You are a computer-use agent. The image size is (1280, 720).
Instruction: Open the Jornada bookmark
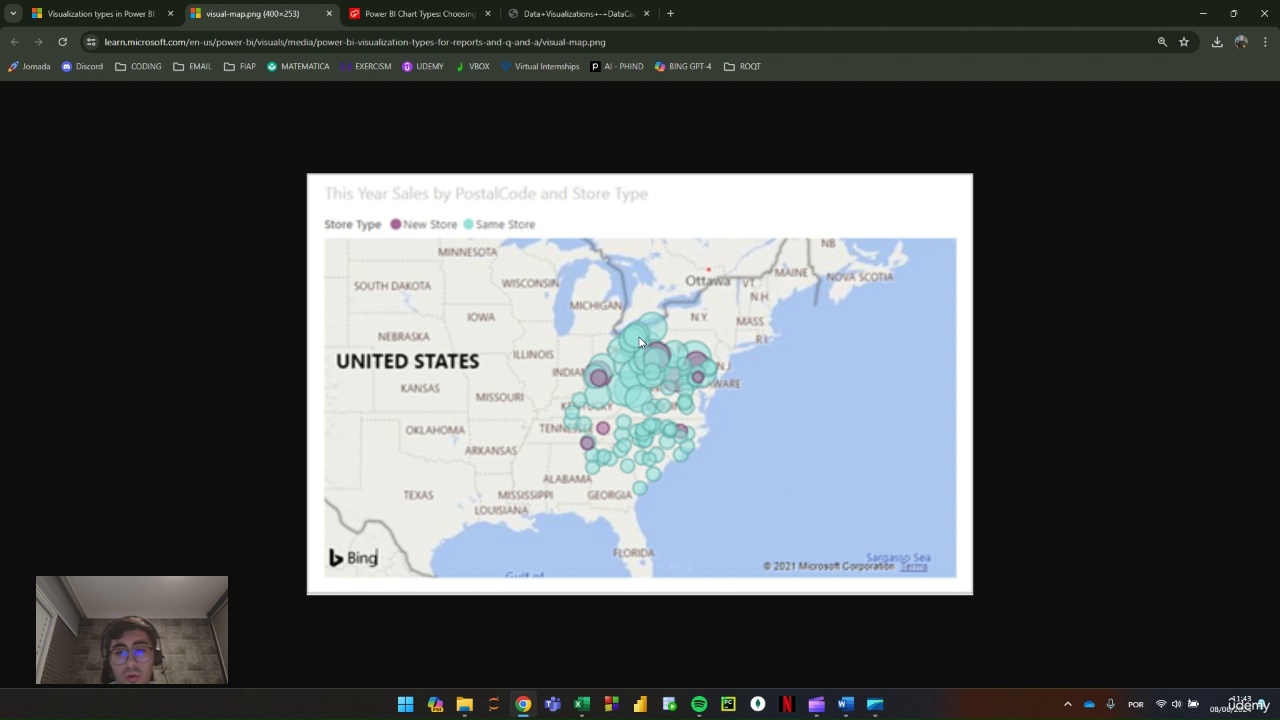click(29, 67)
